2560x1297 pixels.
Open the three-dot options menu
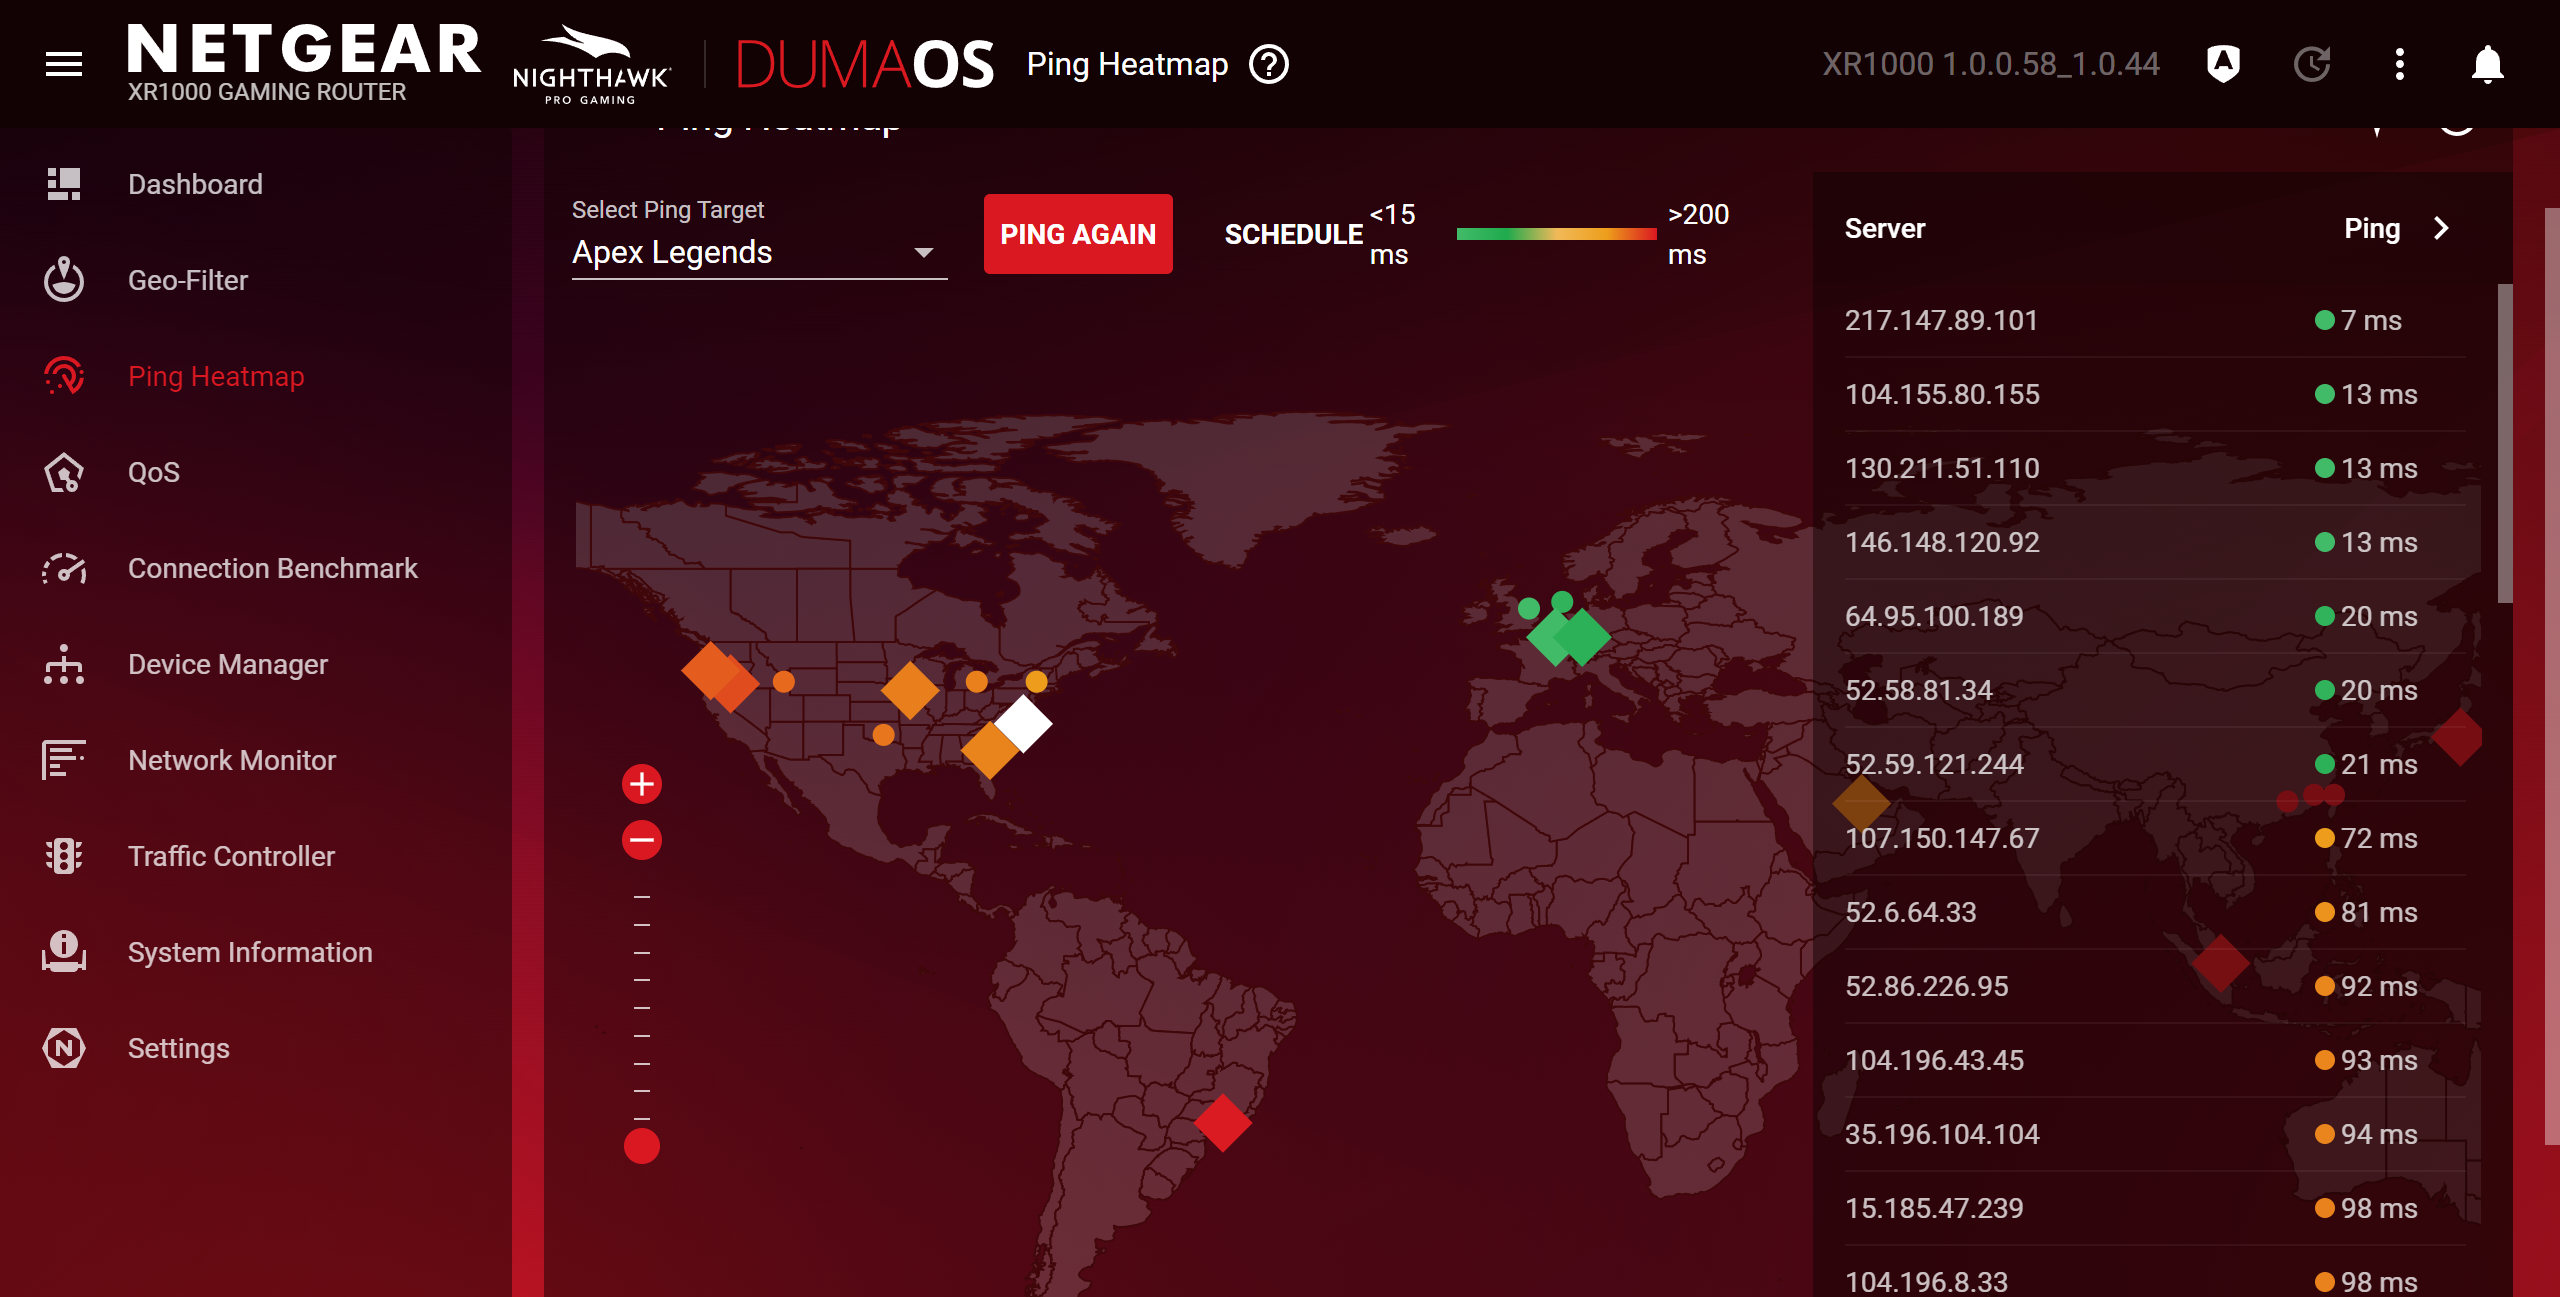[x=2399, y=65]
